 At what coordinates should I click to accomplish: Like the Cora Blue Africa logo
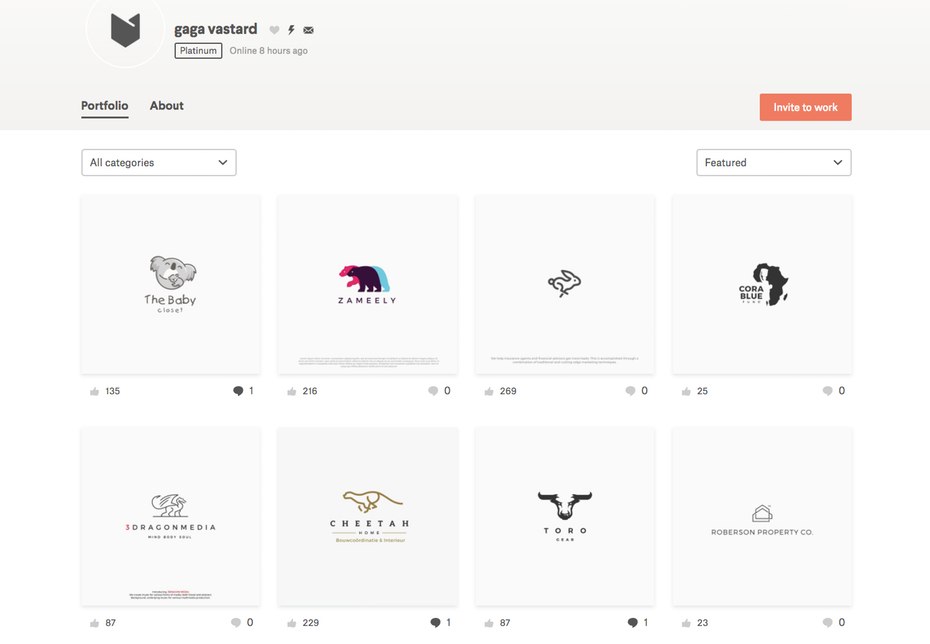tap(686, 391)
